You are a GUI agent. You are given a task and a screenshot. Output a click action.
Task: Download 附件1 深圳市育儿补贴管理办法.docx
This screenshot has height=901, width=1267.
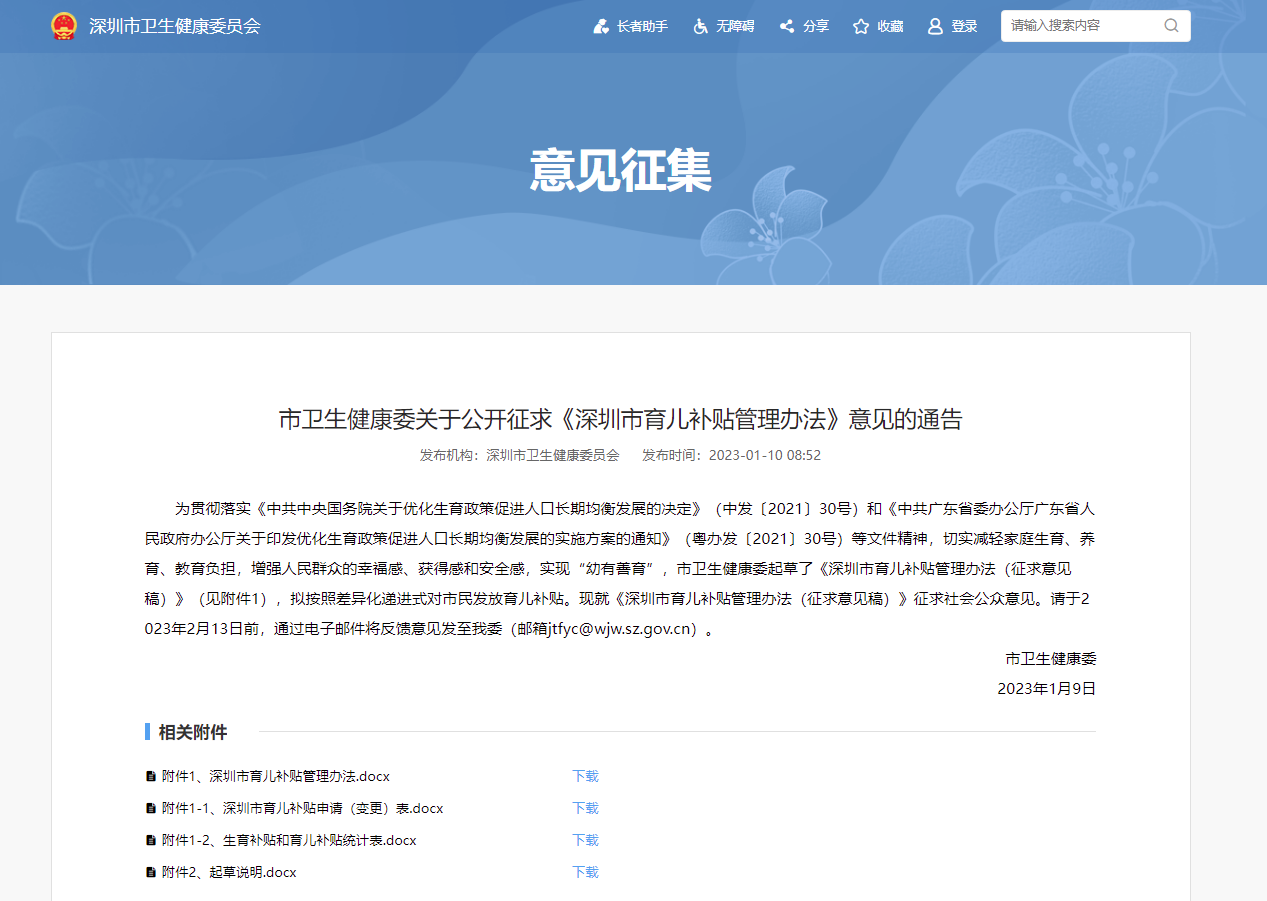point(585,776)
